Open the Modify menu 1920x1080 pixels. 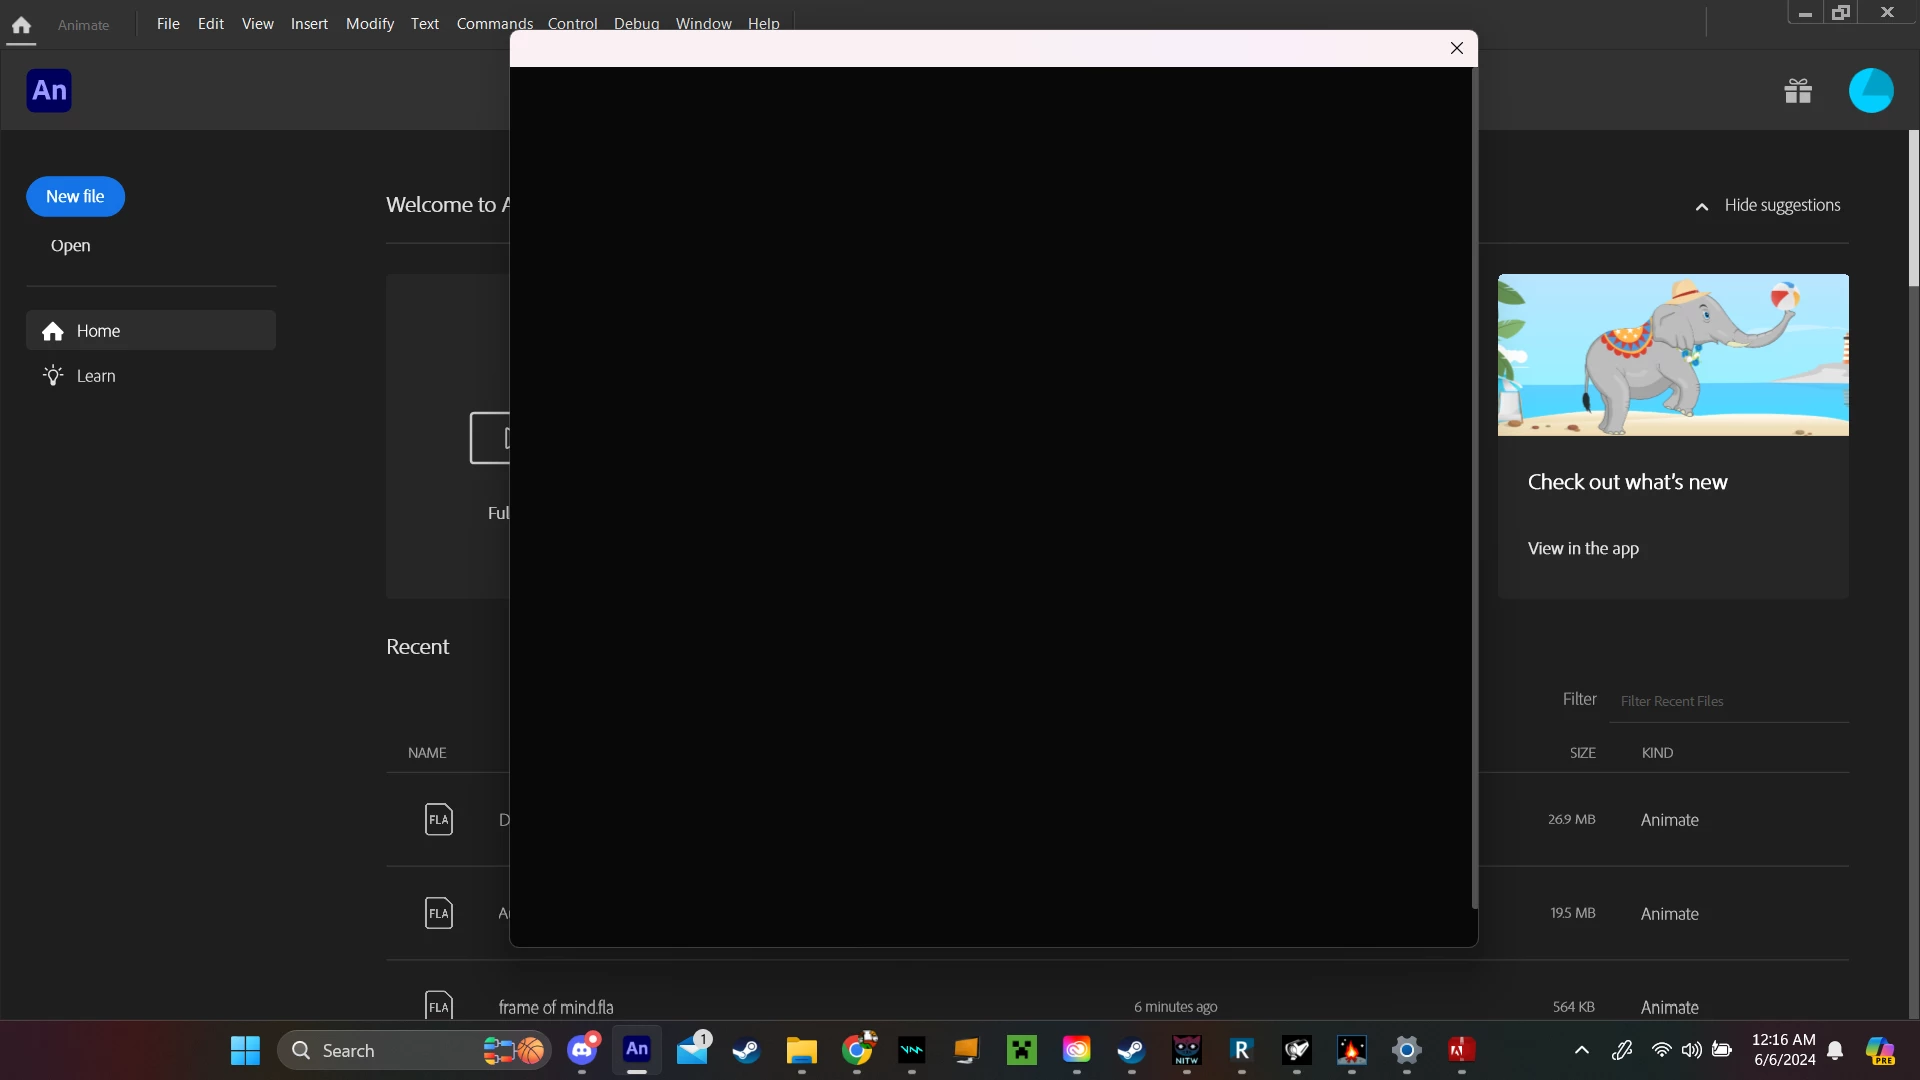click(369, 24)
